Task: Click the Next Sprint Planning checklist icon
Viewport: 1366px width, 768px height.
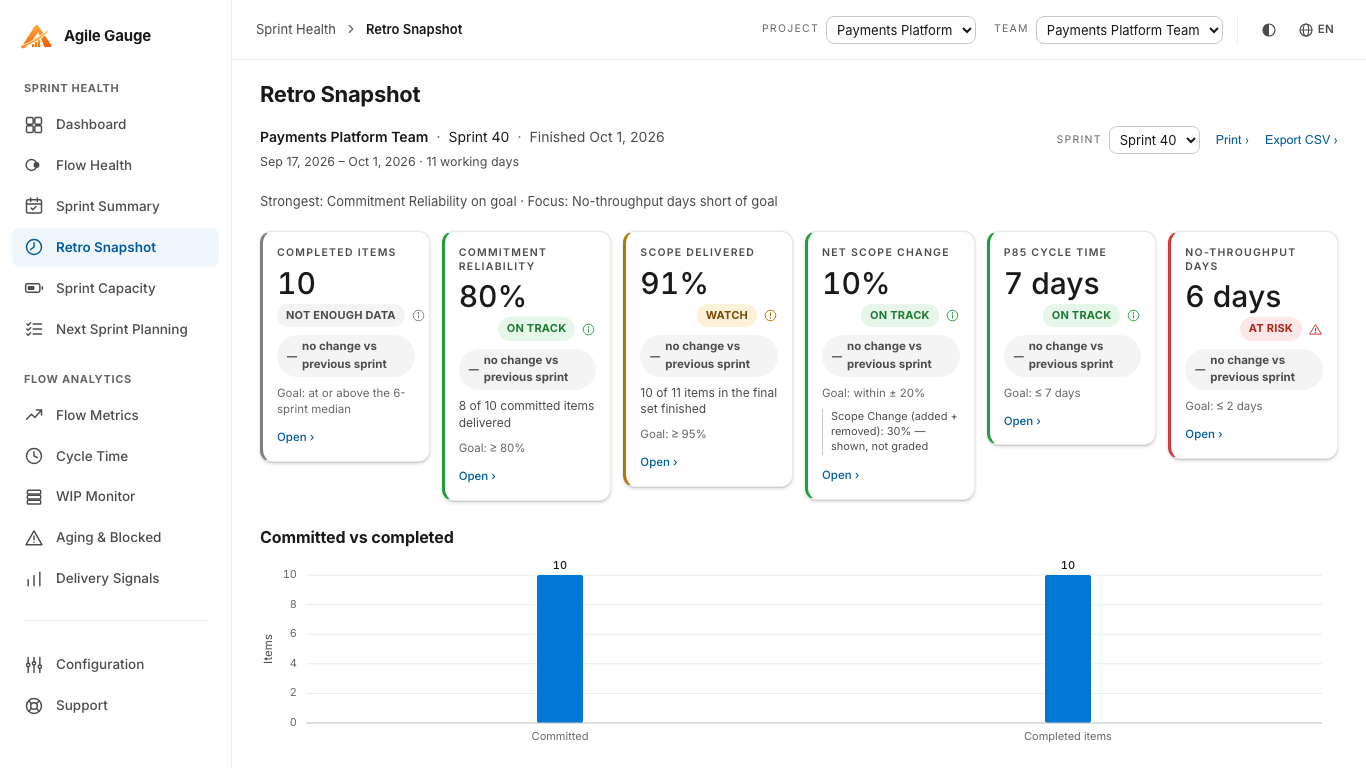Action: [34, 330]
